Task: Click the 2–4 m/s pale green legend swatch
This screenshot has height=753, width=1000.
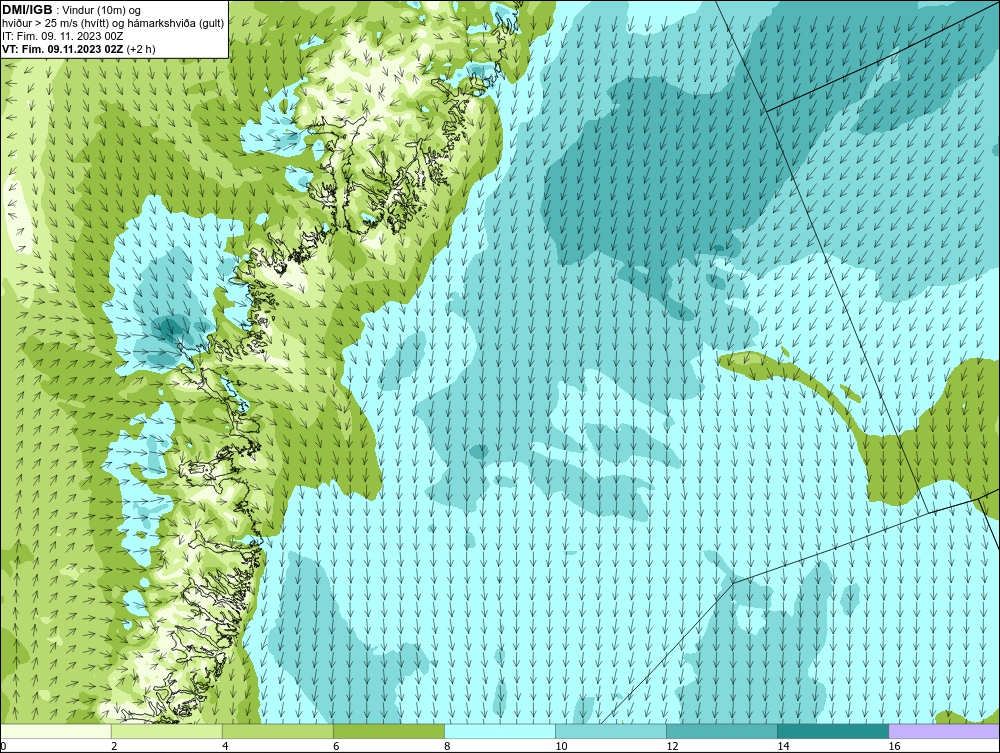Action: point(167,731)
